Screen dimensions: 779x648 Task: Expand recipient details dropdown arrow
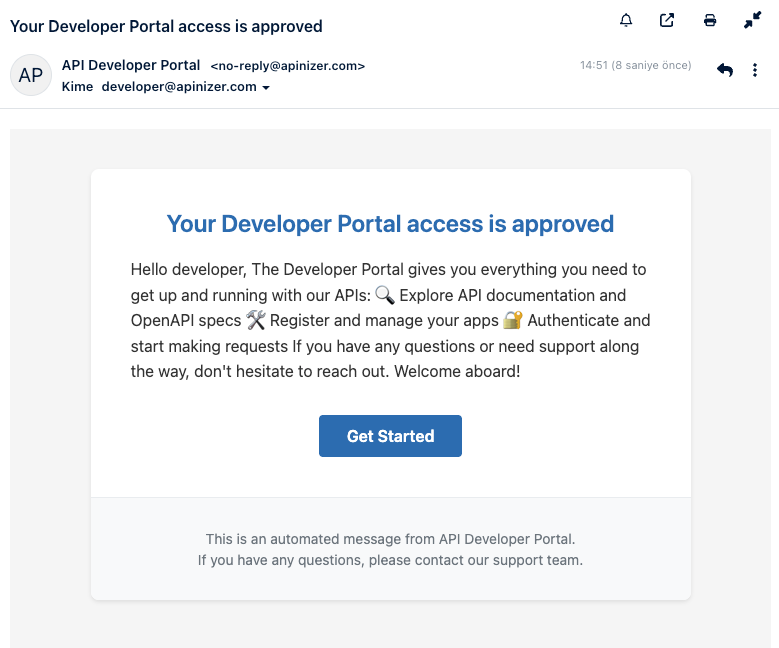pyautogui.click(x=266, y=88)
